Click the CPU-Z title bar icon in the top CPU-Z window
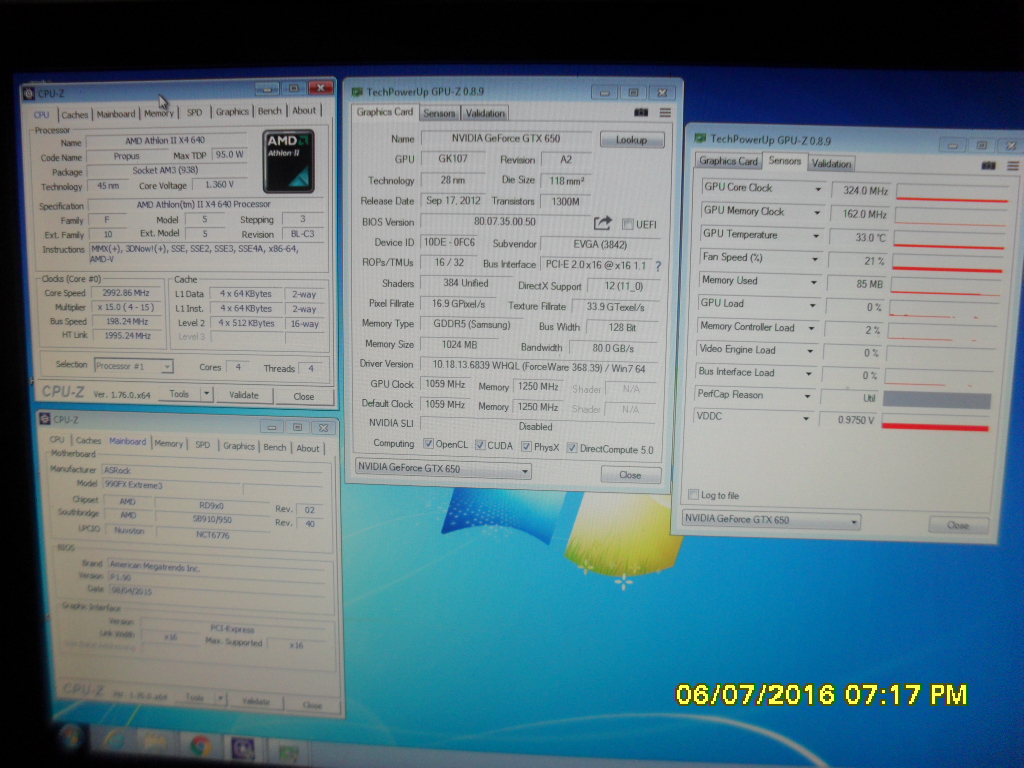 29,93
